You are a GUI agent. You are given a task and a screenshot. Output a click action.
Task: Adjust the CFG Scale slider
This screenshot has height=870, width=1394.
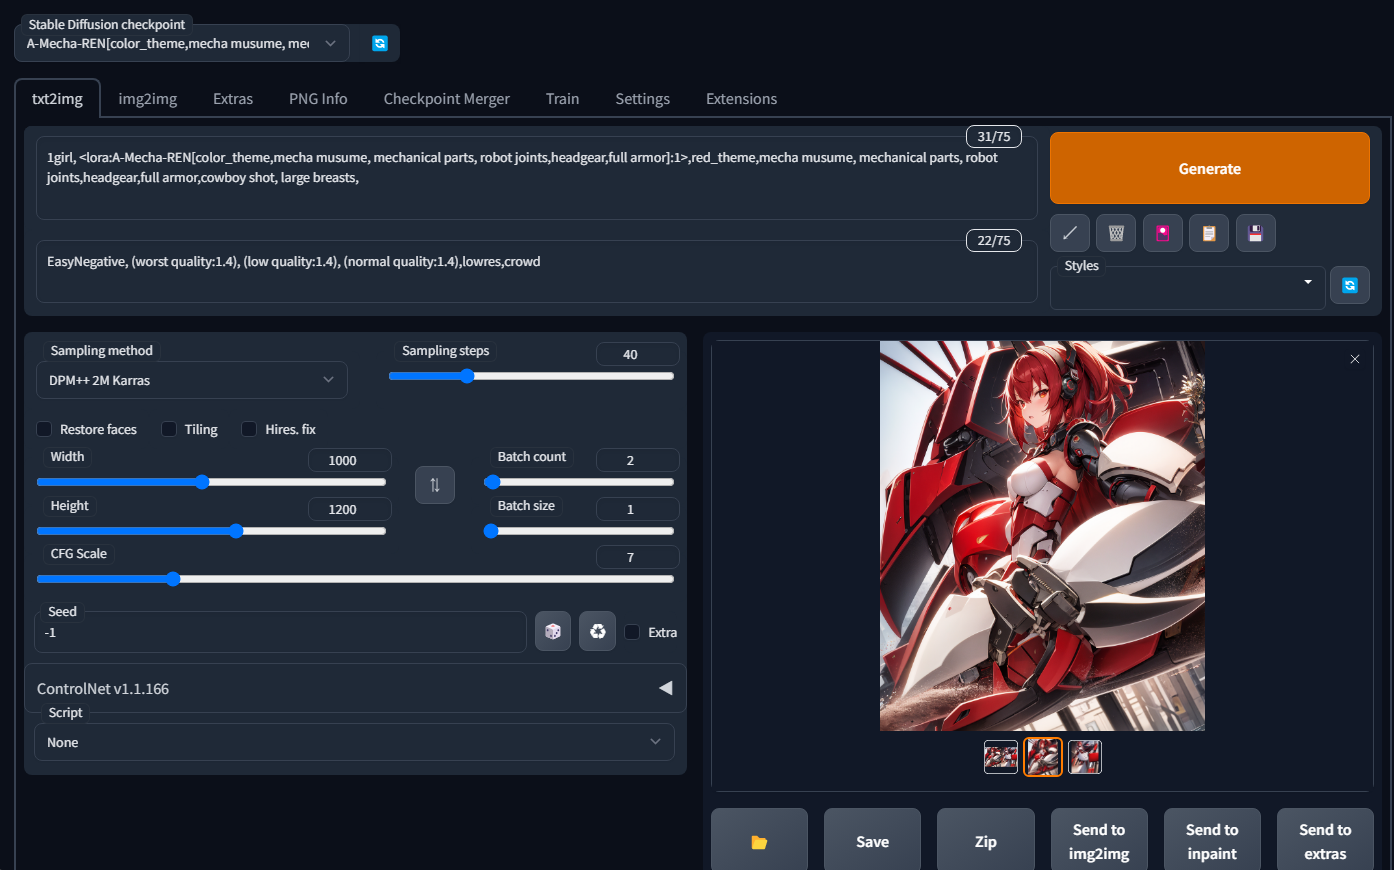click(173, 579)
